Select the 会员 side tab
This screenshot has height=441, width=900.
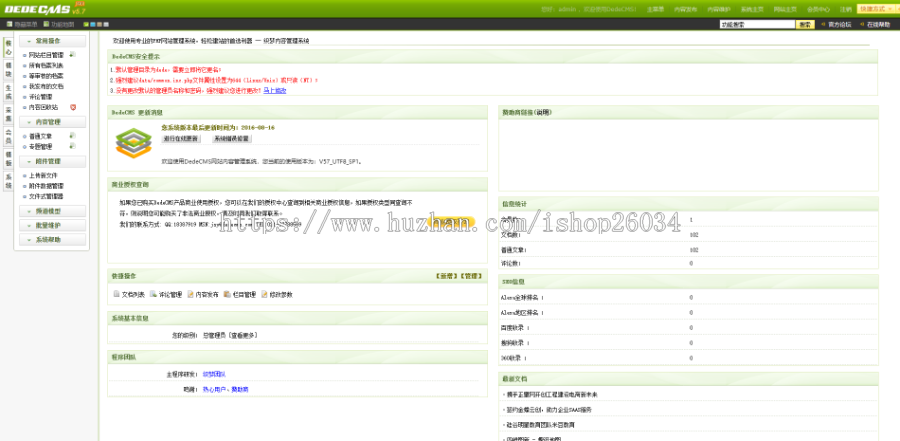(8, 136)
